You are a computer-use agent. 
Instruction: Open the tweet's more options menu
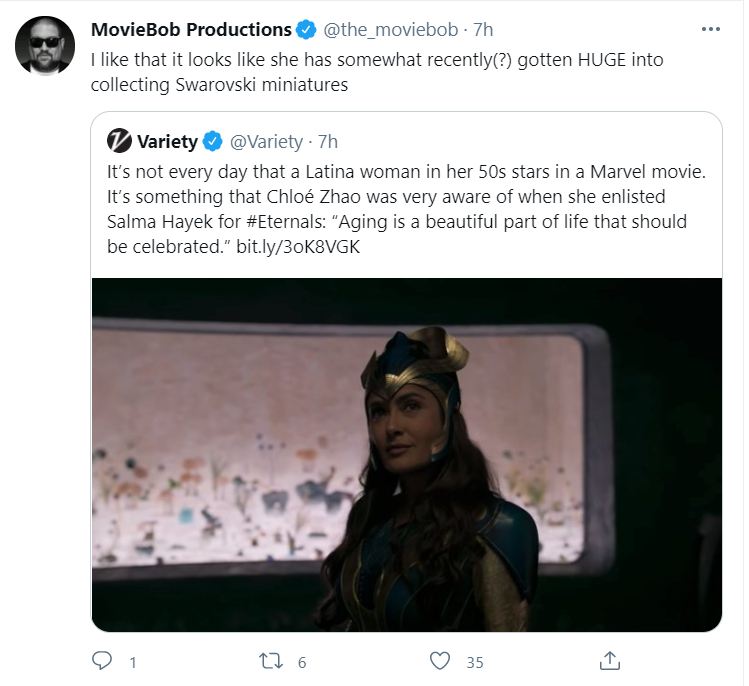tap(710, 29)
